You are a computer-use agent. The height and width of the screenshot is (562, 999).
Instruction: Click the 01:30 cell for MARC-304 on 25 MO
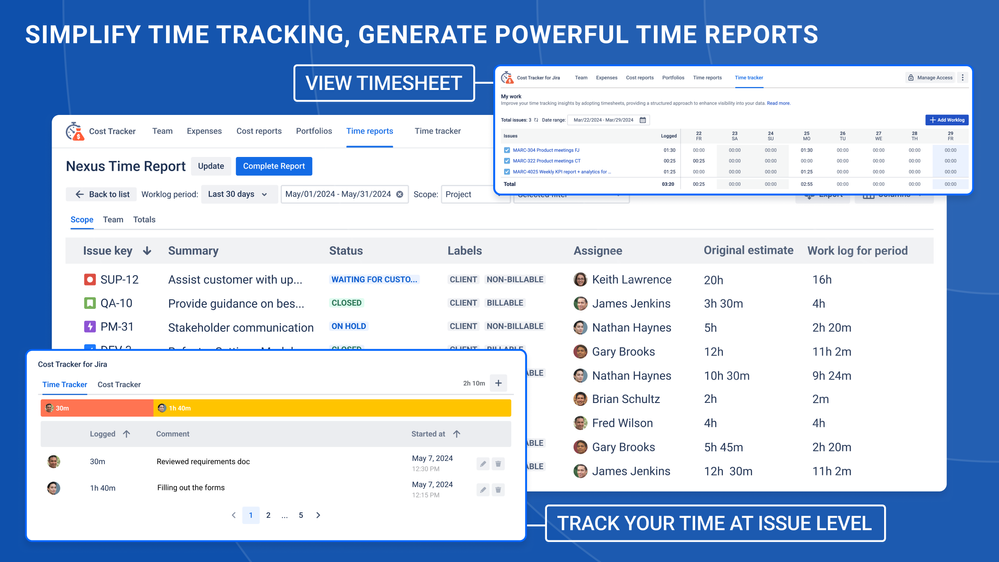pos(807,150)
